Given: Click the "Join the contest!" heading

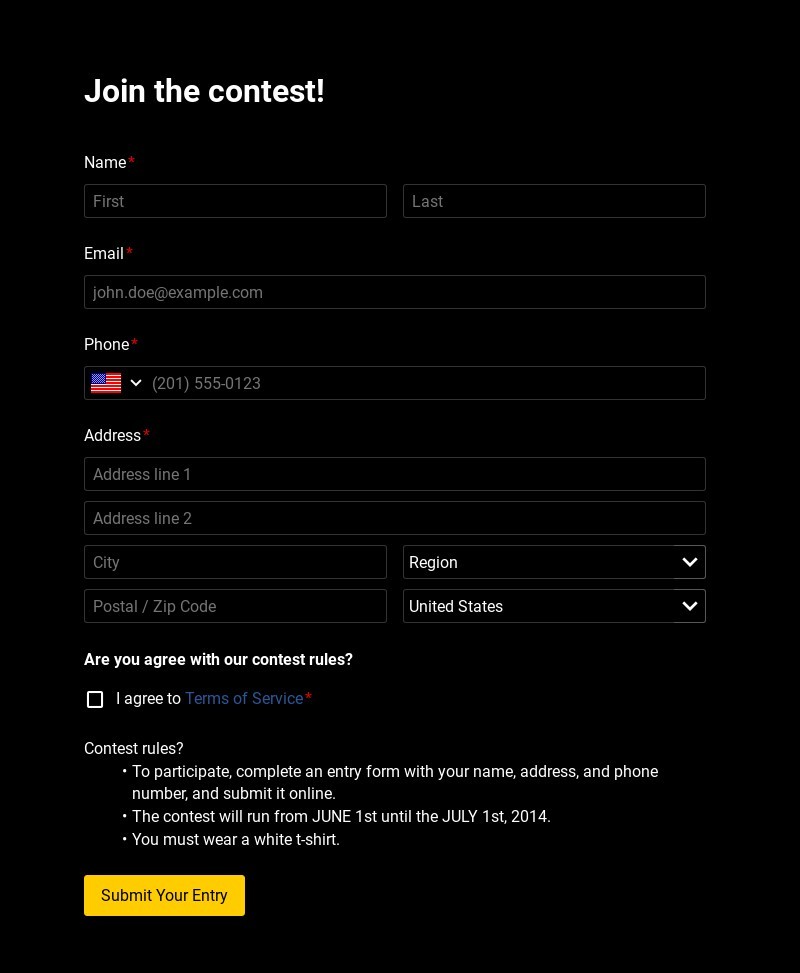Looking at the screenshot, I should coord(204,91).
